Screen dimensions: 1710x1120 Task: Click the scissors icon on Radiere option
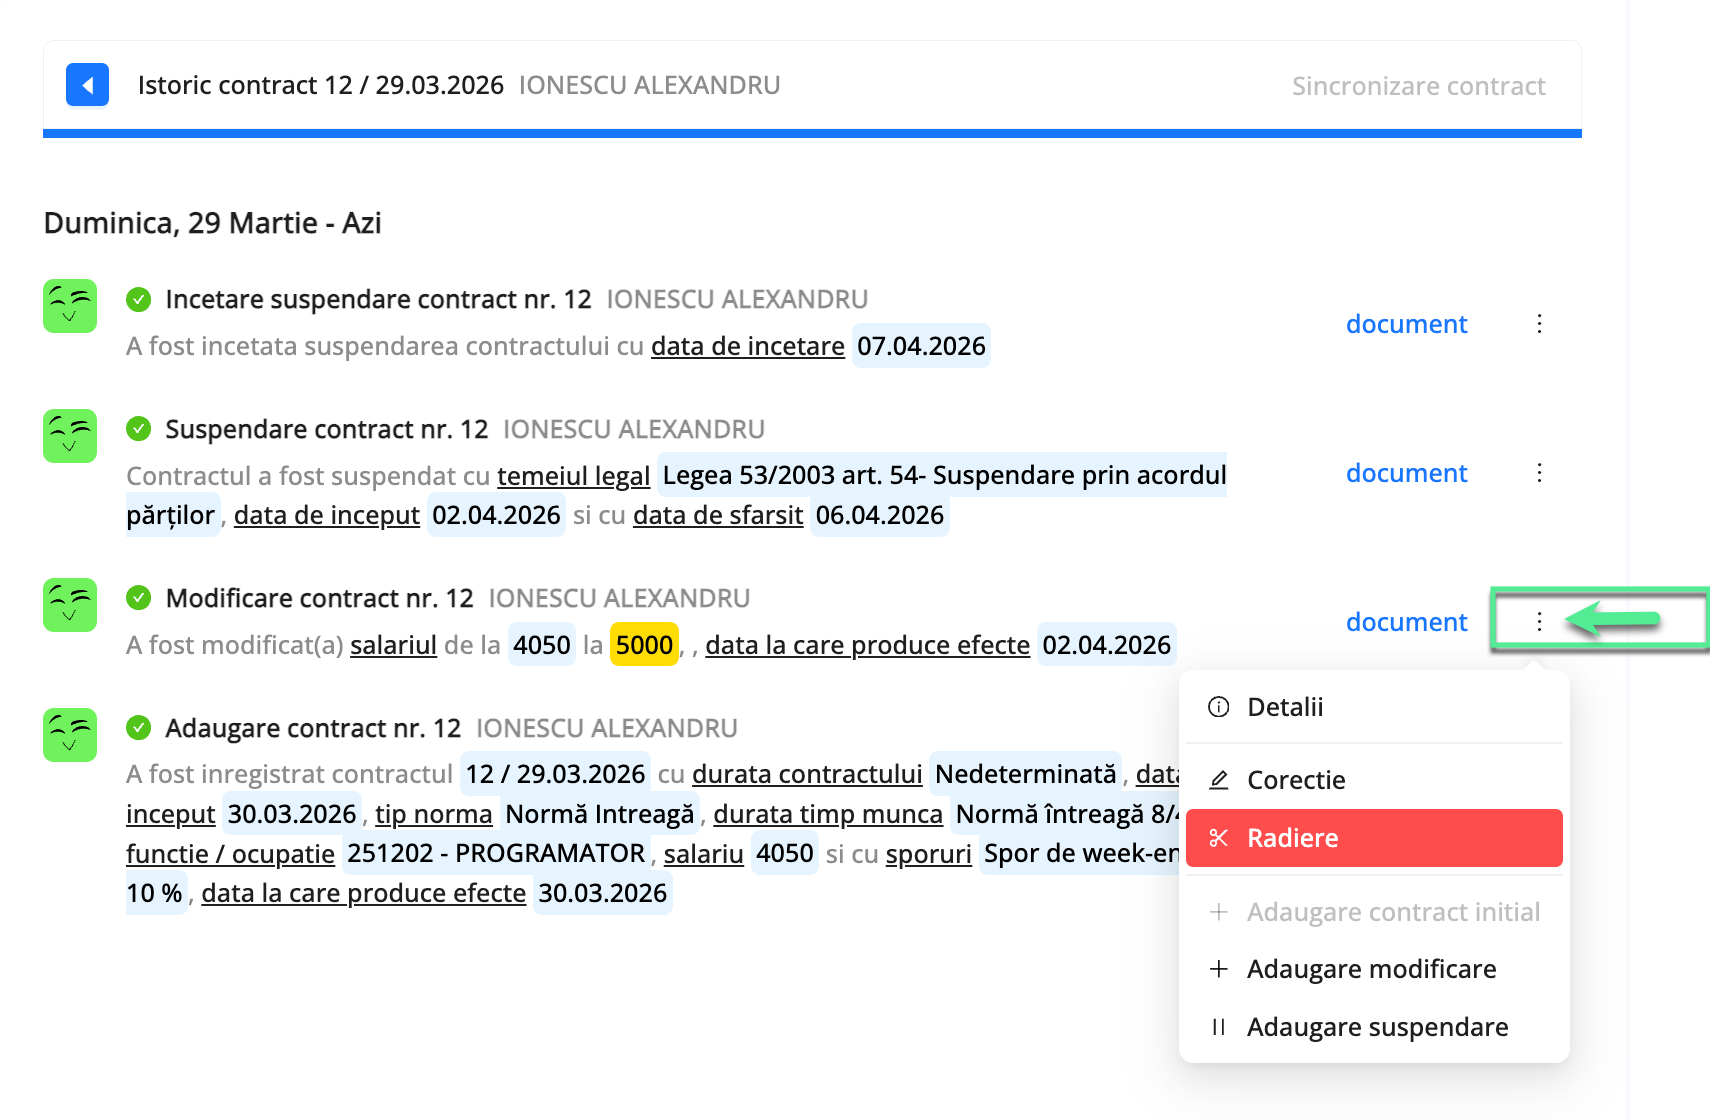tap(1219, 838)
